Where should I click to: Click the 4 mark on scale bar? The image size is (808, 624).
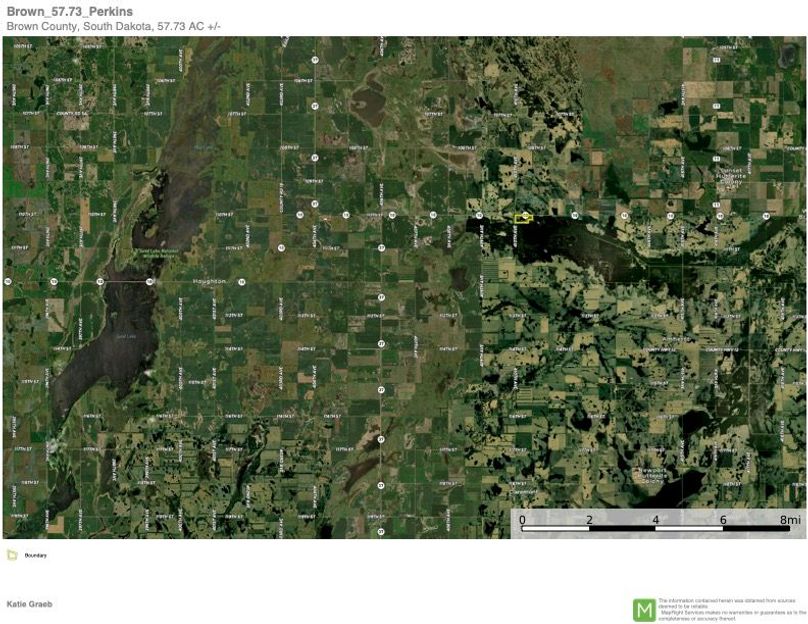pos(656,520)
